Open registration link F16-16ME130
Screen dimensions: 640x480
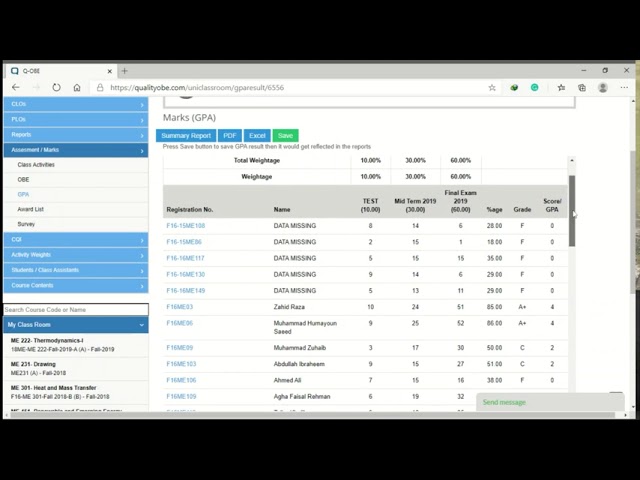pyautogui.click(x=186, y=275)
